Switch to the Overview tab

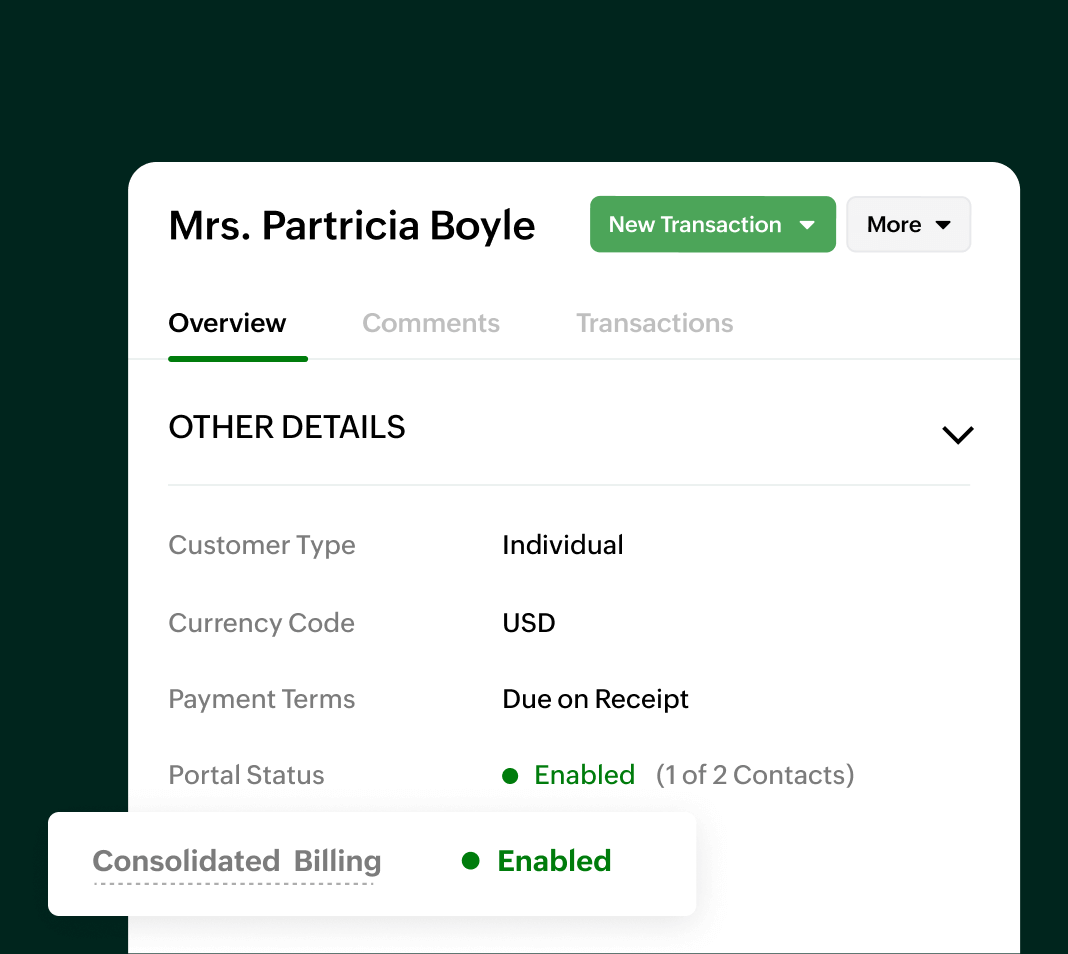[x=227, y=323]
